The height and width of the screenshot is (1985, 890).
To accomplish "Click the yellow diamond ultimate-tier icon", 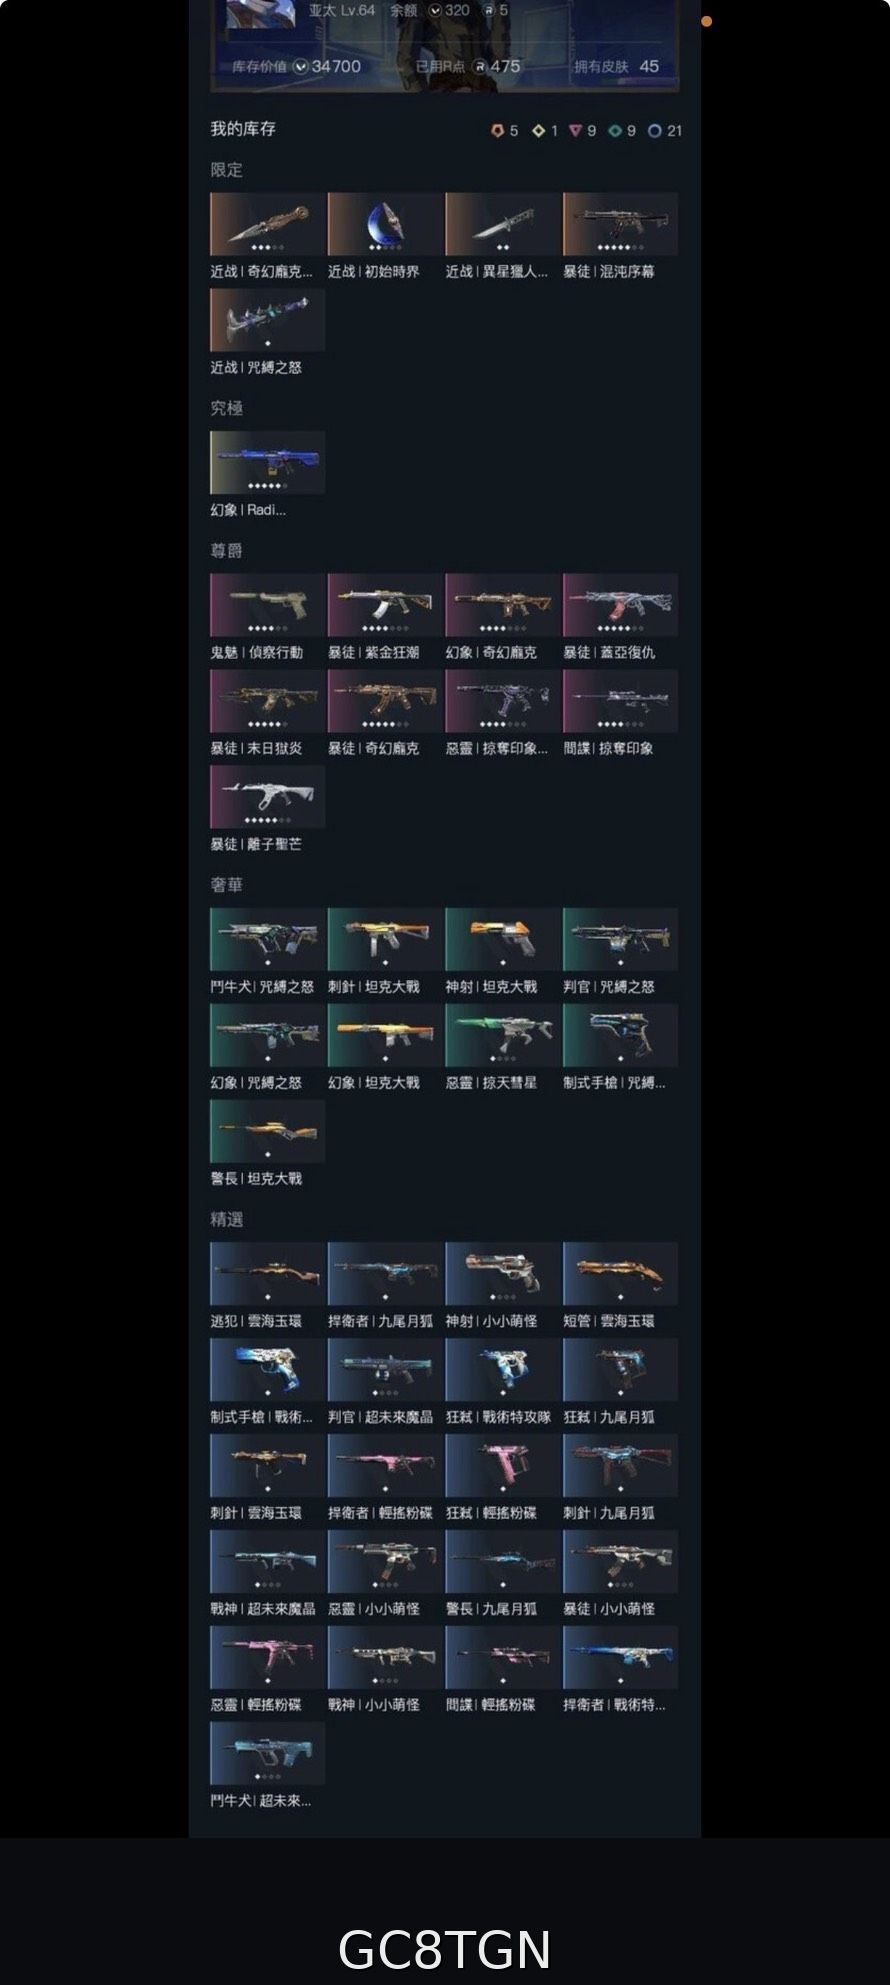I will point(538,131).
